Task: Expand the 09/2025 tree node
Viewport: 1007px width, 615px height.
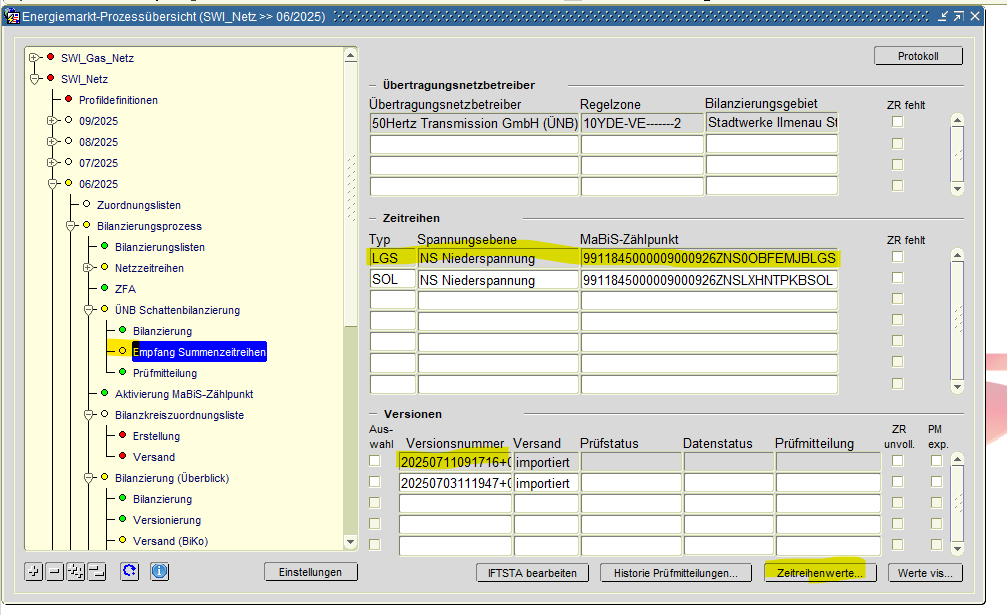Action: point(53,121)
